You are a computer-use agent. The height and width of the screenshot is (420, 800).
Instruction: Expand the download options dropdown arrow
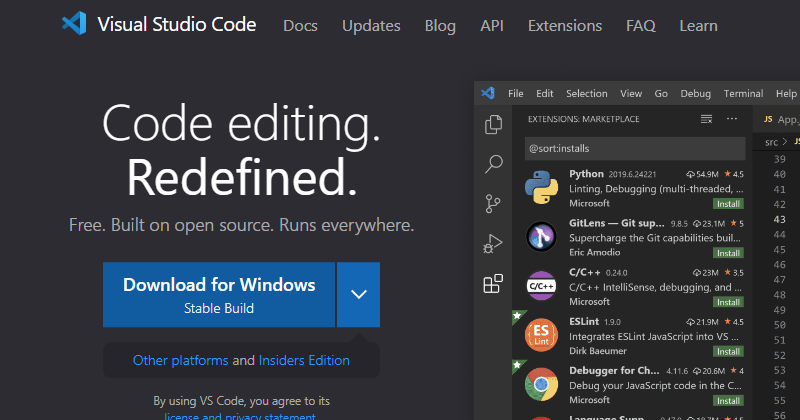click(359, 294)
